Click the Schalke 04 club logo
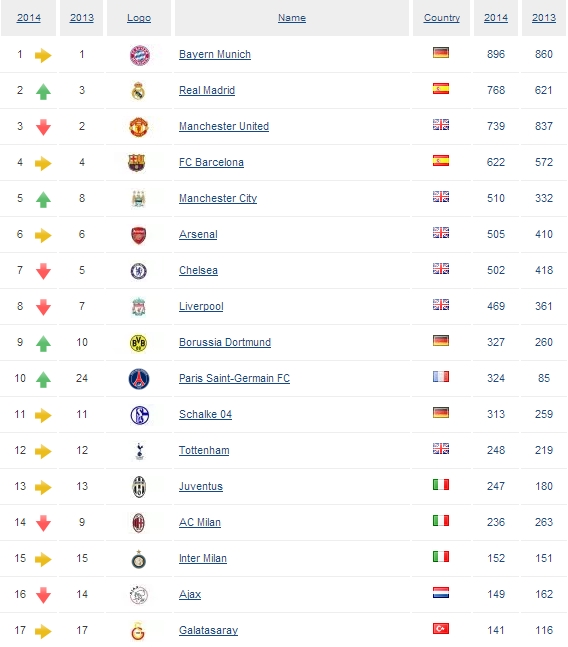This screenshot has width=568, height=647. 139,415
